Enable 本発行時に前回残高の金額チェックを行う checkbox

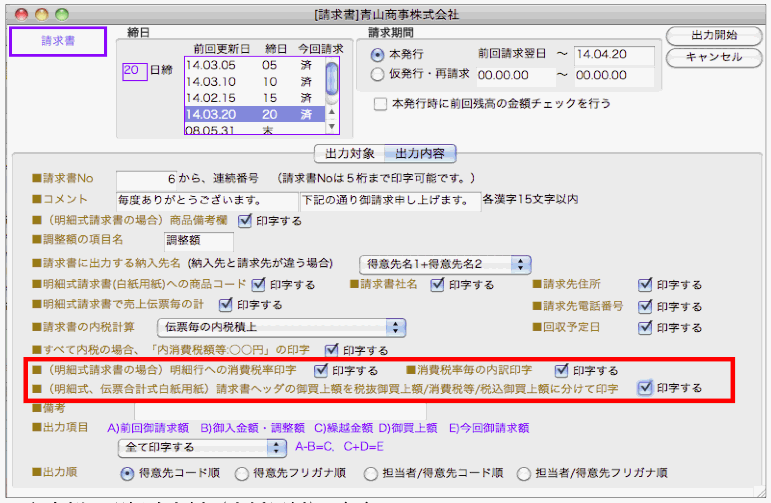click(380, 104)
